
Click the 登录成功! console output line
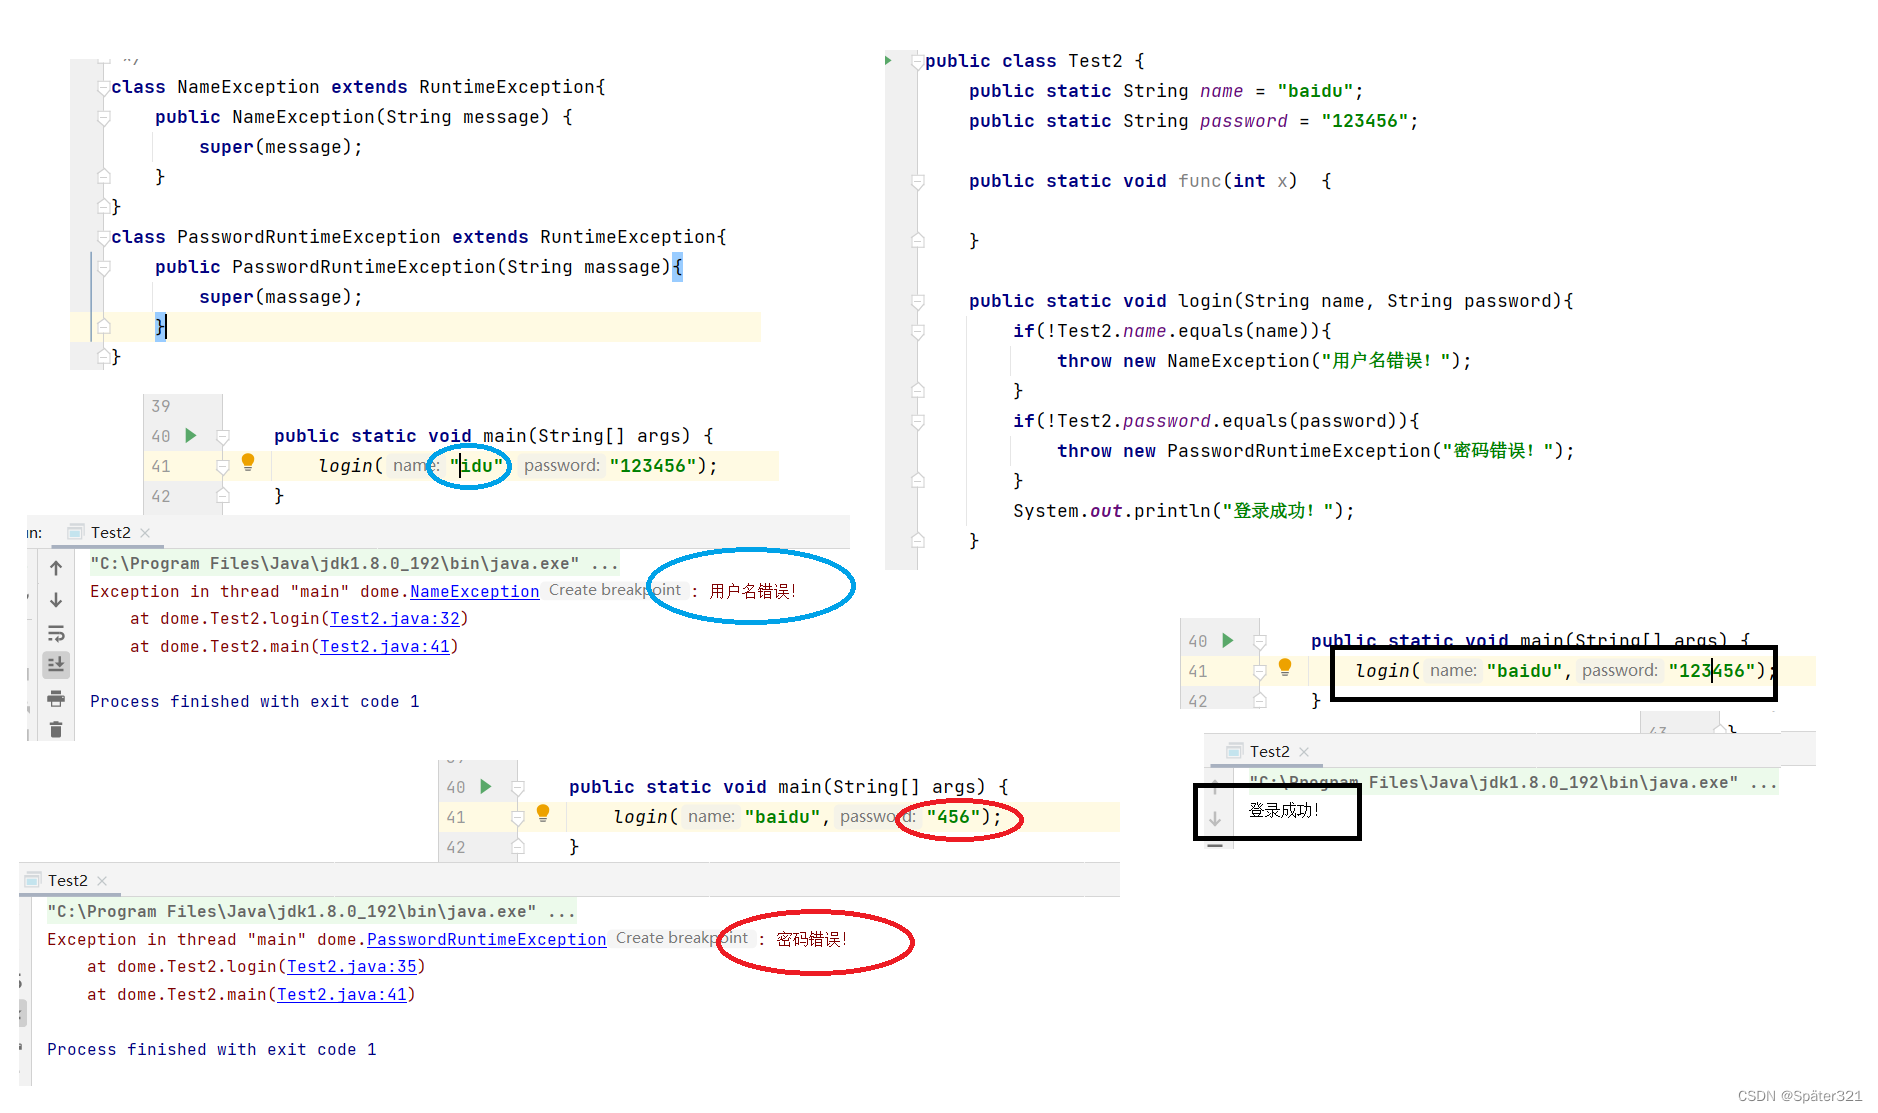1284,810
